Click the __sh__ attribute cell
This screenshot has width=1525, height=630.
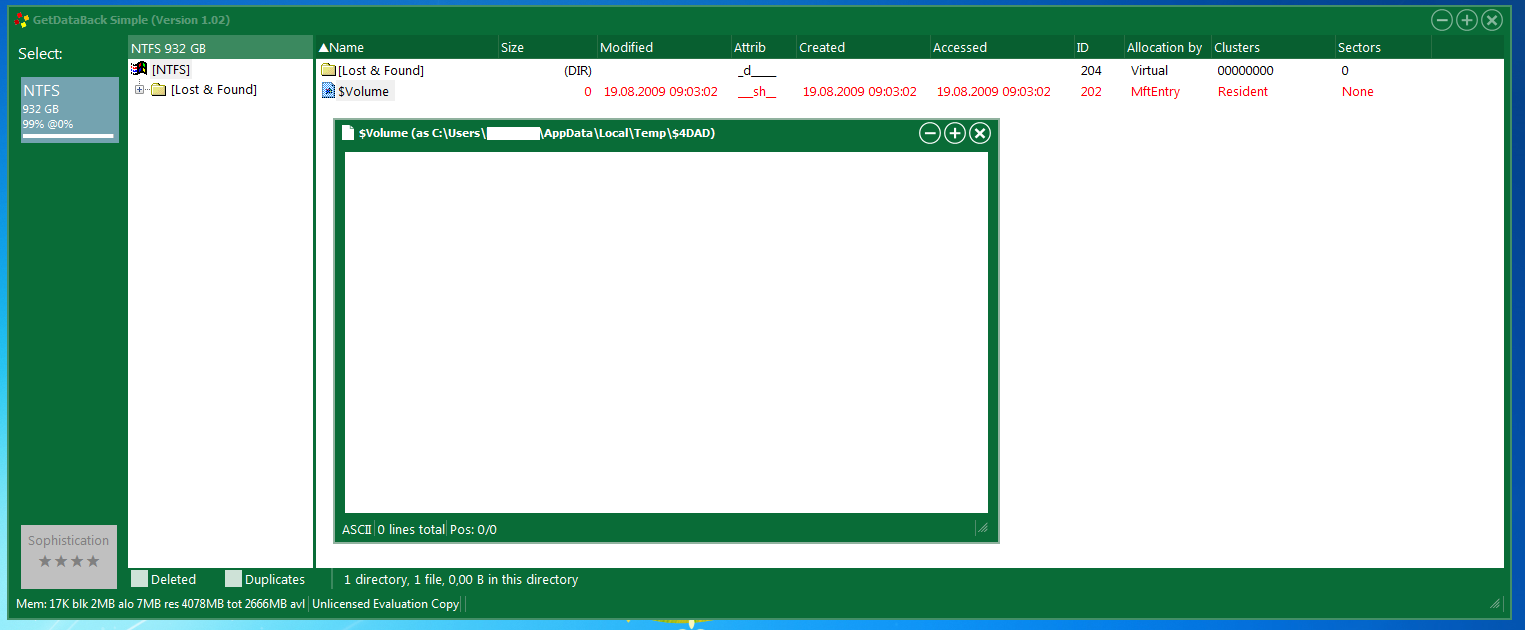(756, 91)
